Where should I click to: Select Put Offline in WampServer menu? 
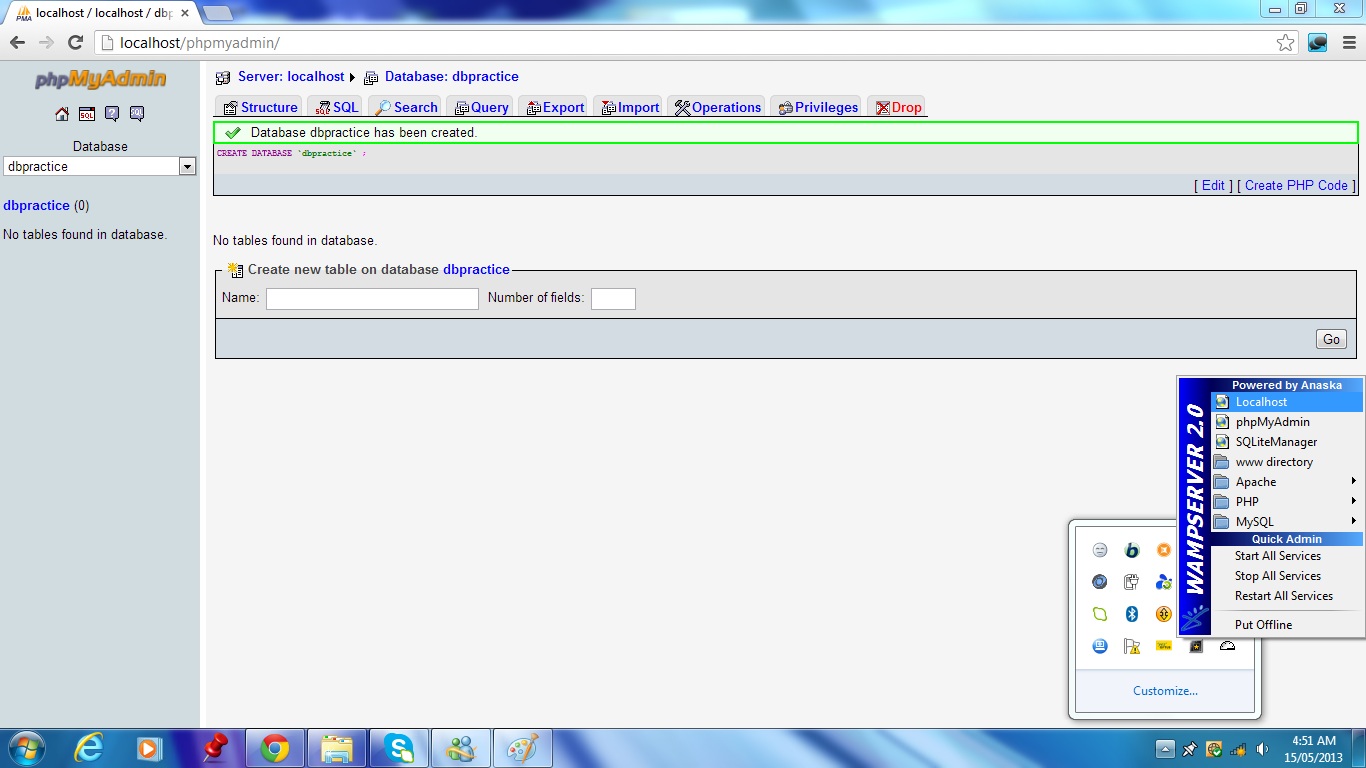tap(1287, 625)
